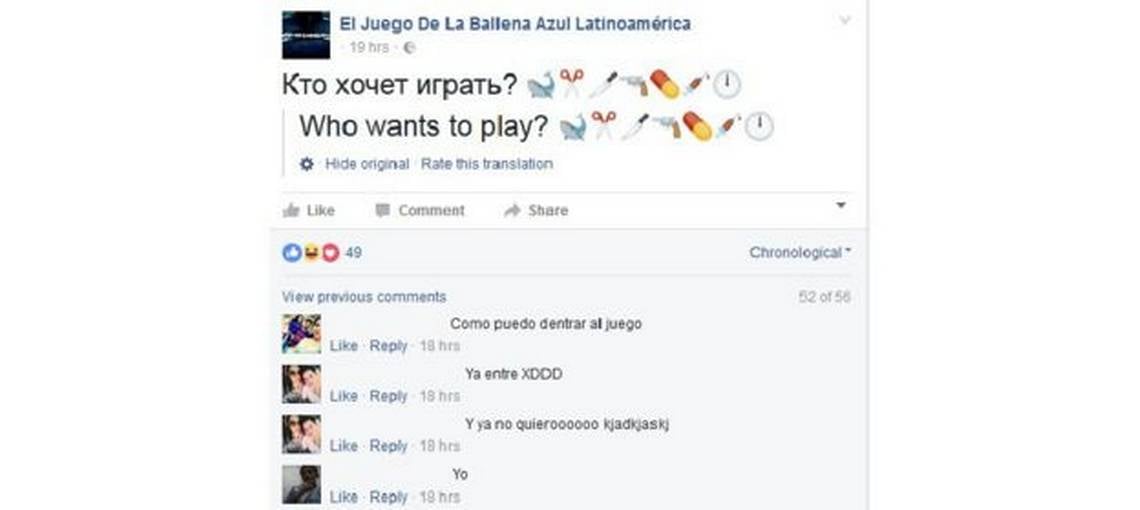Click the page profile picture thumbnail
The height and width of the screenshot is (510, 1140).
click(x=305, y=35)
